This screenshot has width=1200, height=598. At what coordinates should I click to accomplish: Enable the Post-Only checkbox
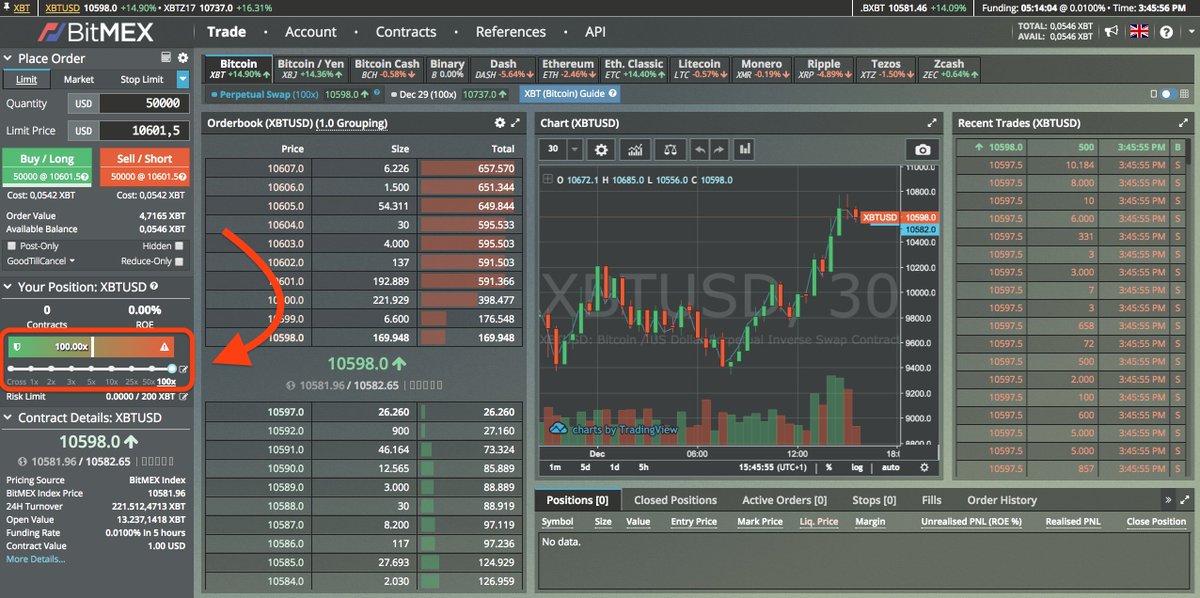(x=12, y=246)
